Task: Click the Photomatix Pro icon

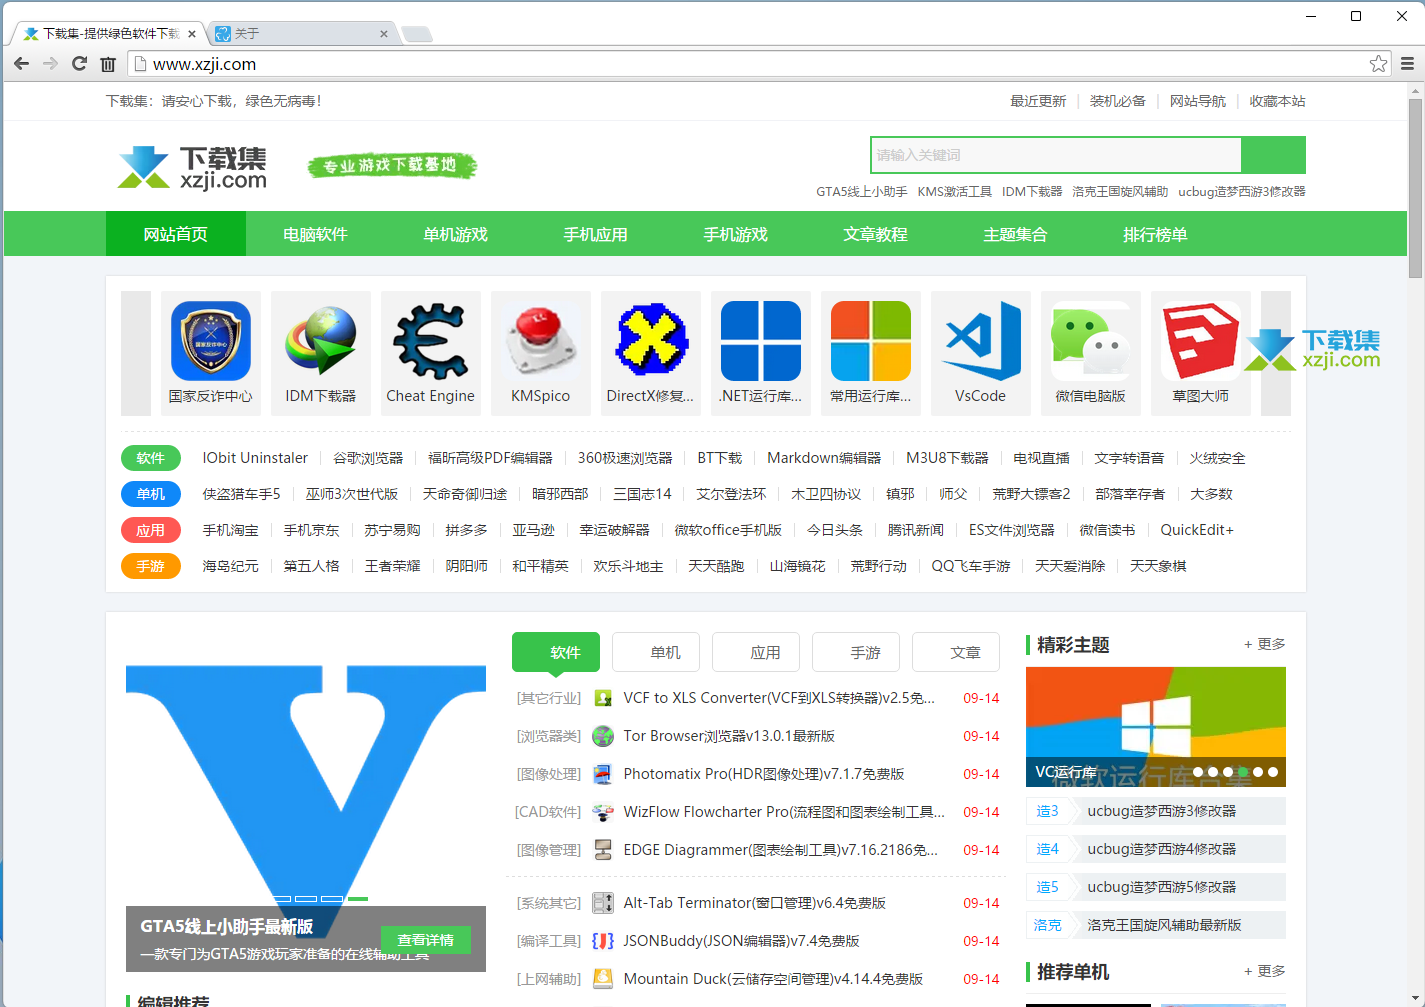Action: (x=603, y=774)
